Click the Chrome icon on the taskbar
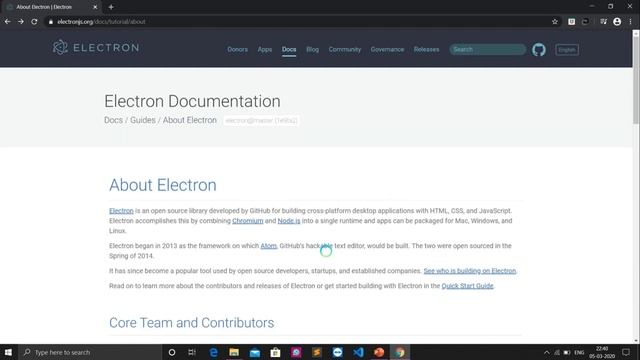 pos(400,352)
